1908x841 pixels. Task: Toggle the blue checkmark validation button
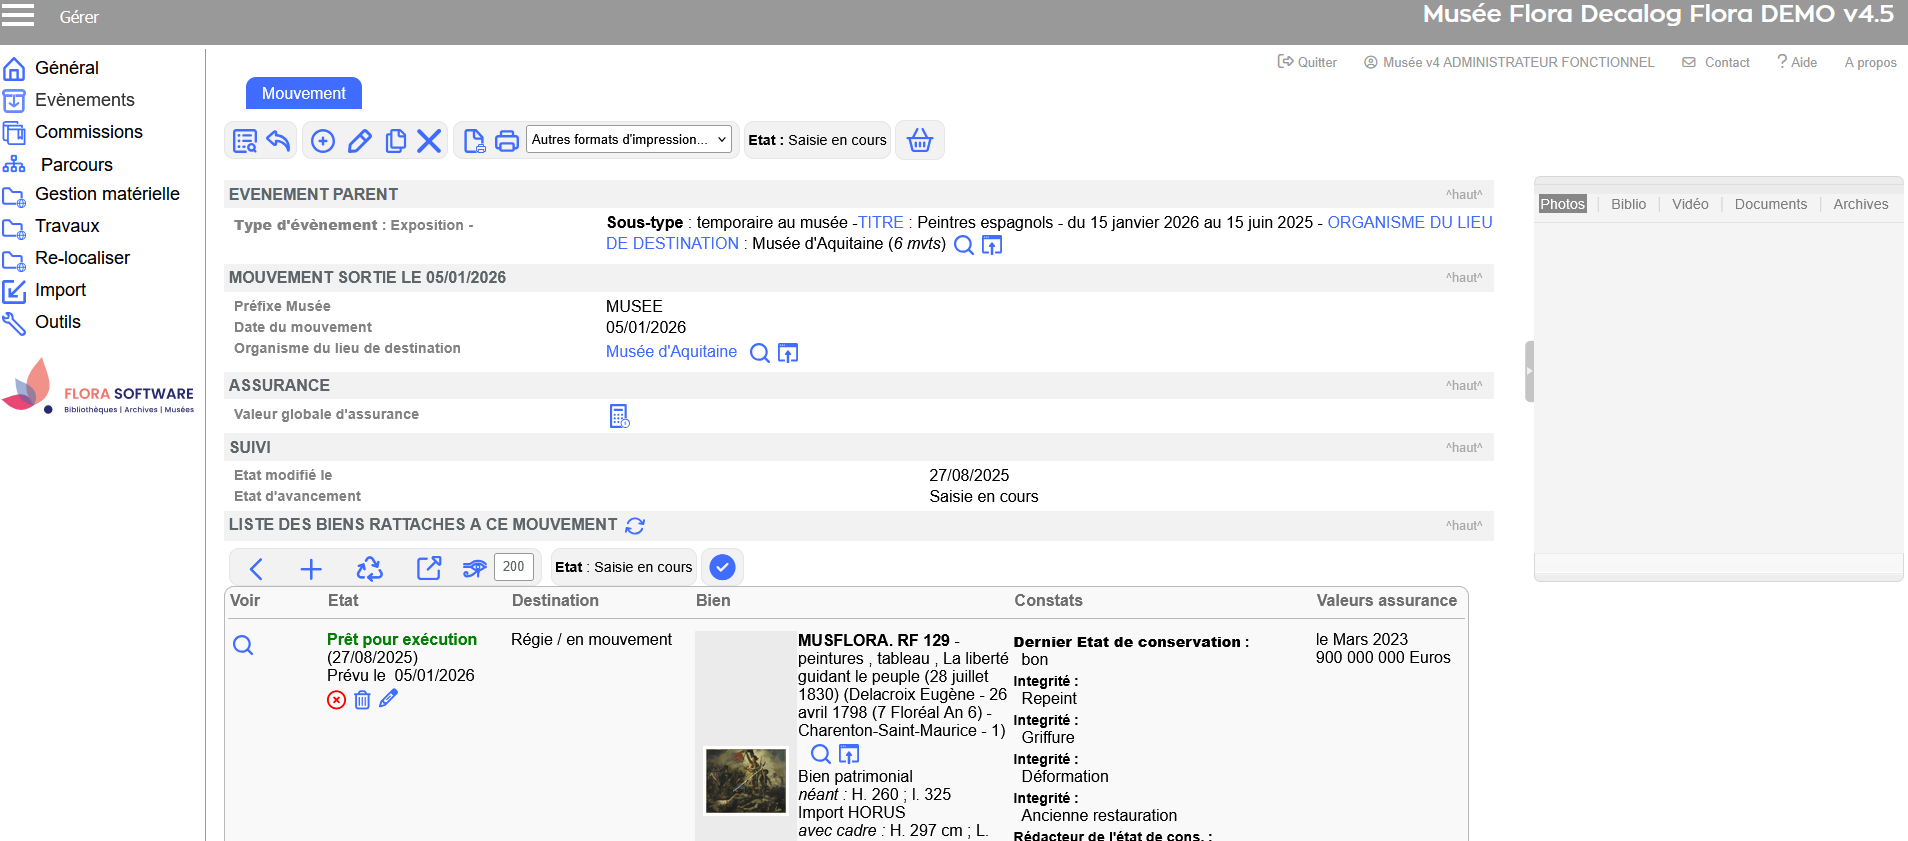click(722, 568)
